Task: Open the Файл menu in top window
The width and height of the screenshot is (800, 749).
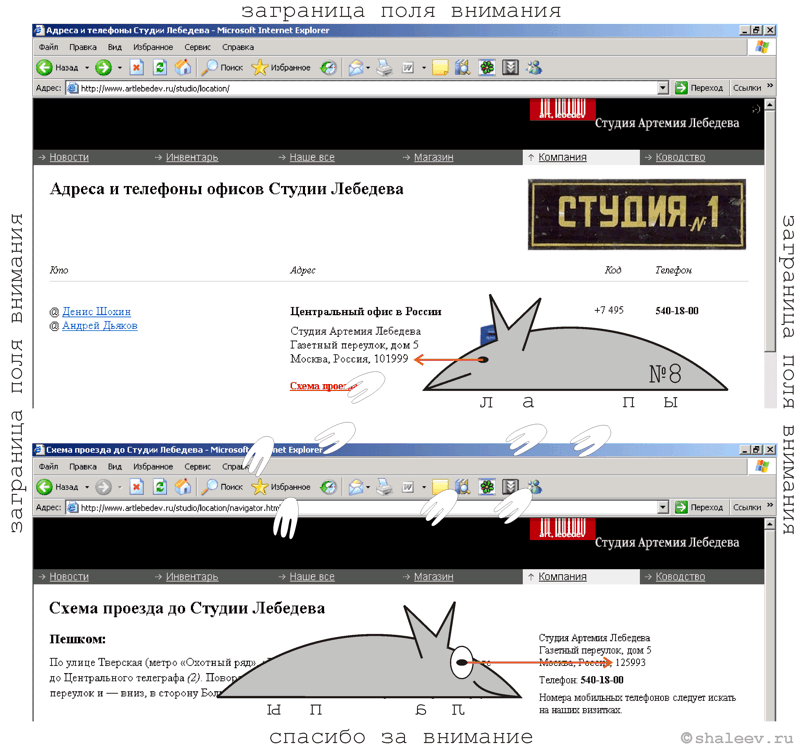Action: pyautogui.click(x=48, y=47)
